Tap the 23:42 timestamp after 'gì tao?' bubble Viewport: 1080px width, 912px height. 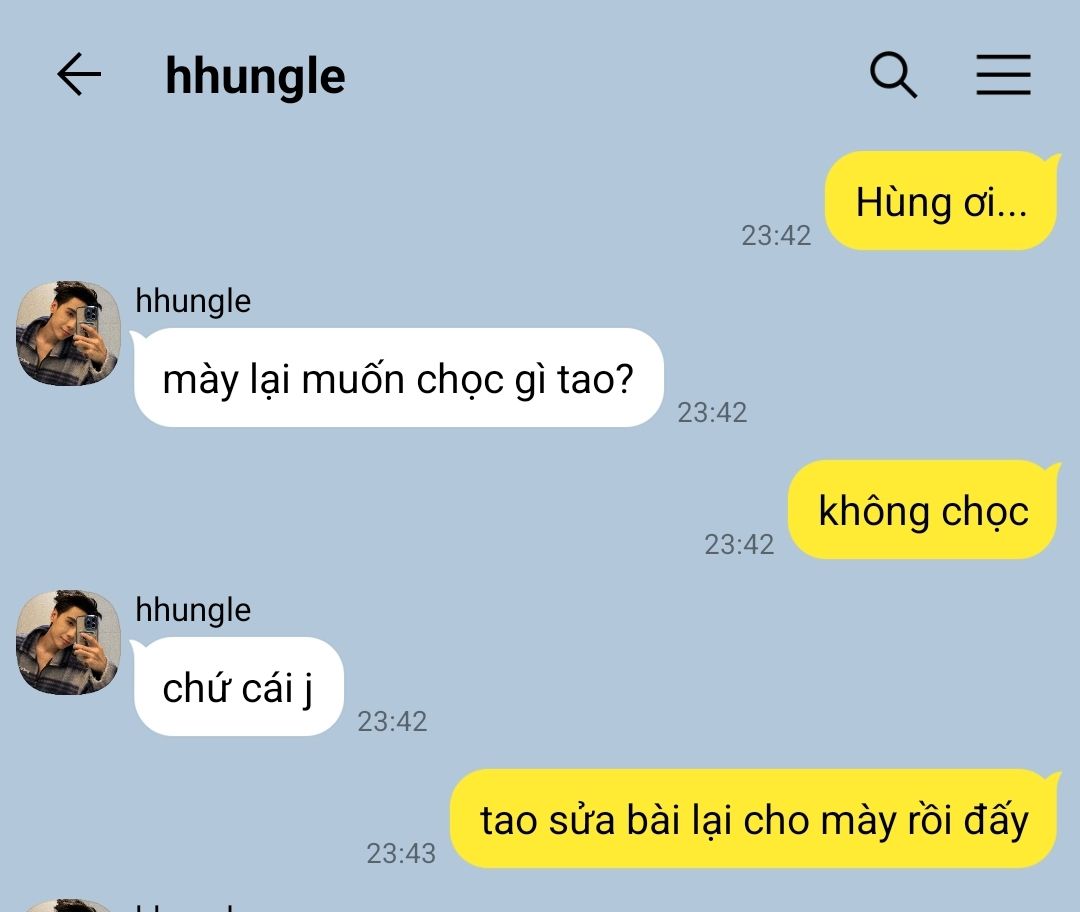[712, 413]
